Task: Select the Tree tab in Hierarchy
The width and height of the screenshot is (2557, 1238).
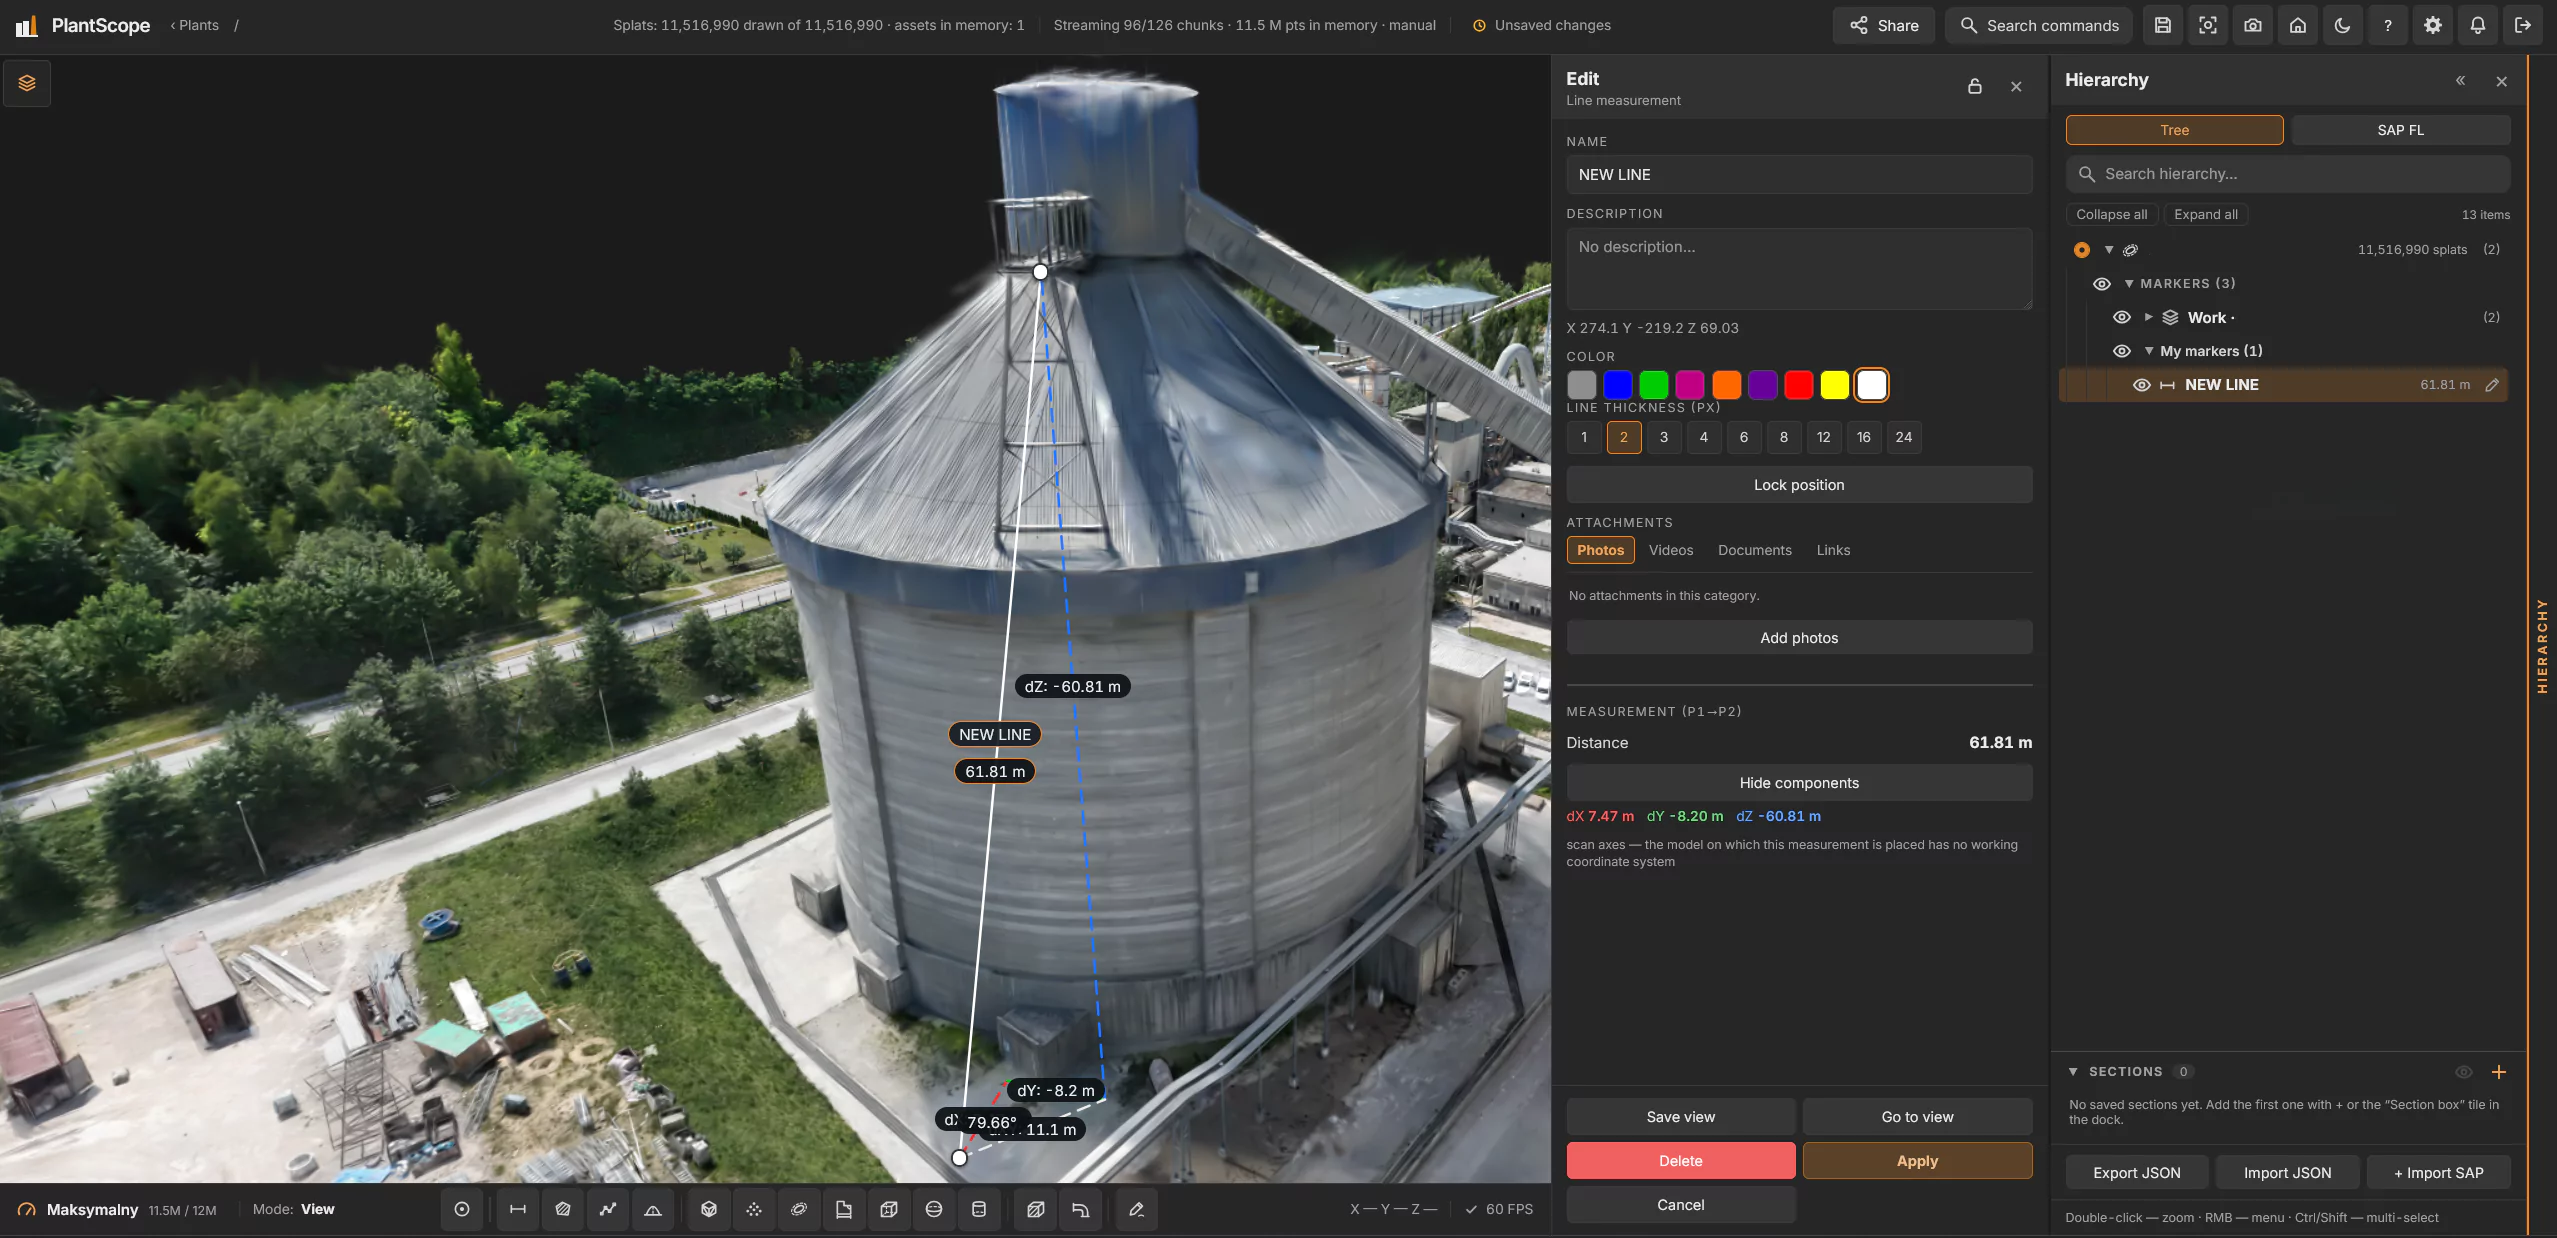Action: 2174,130
